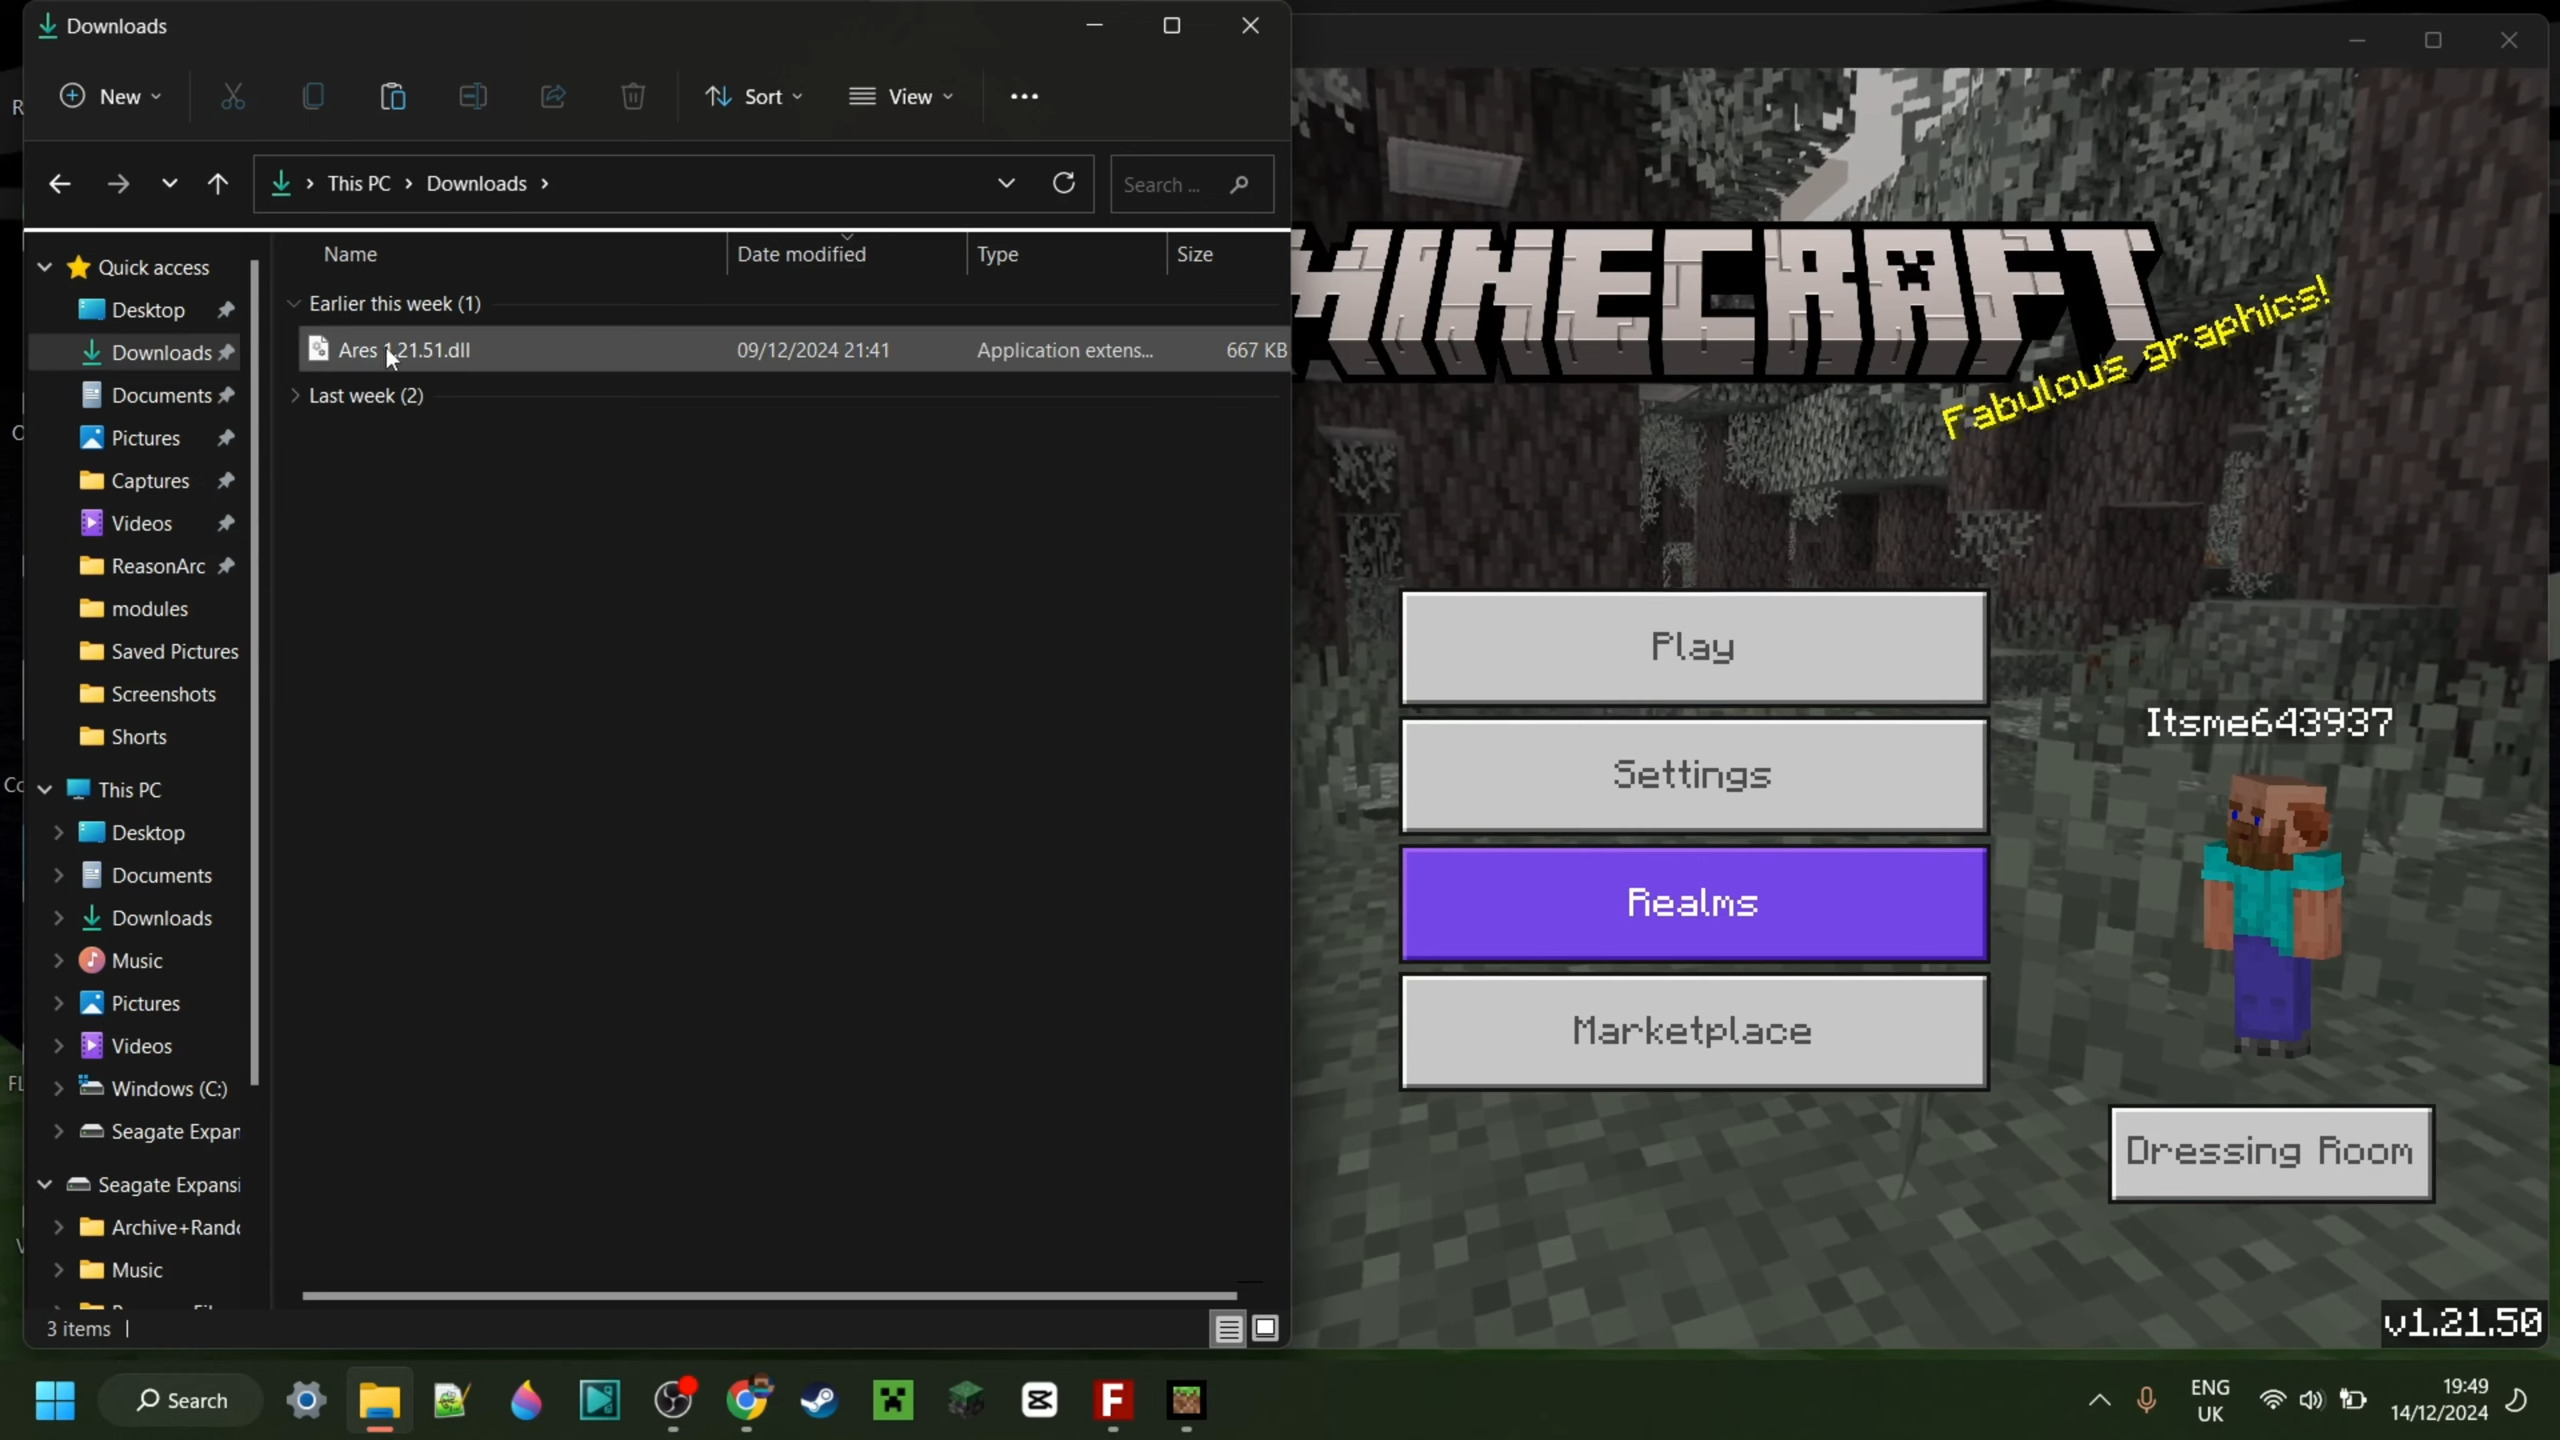Go back with the Back arrow
This screenshot has height=1440, width=2560.
pyautogui.click(x=60, y=183)
